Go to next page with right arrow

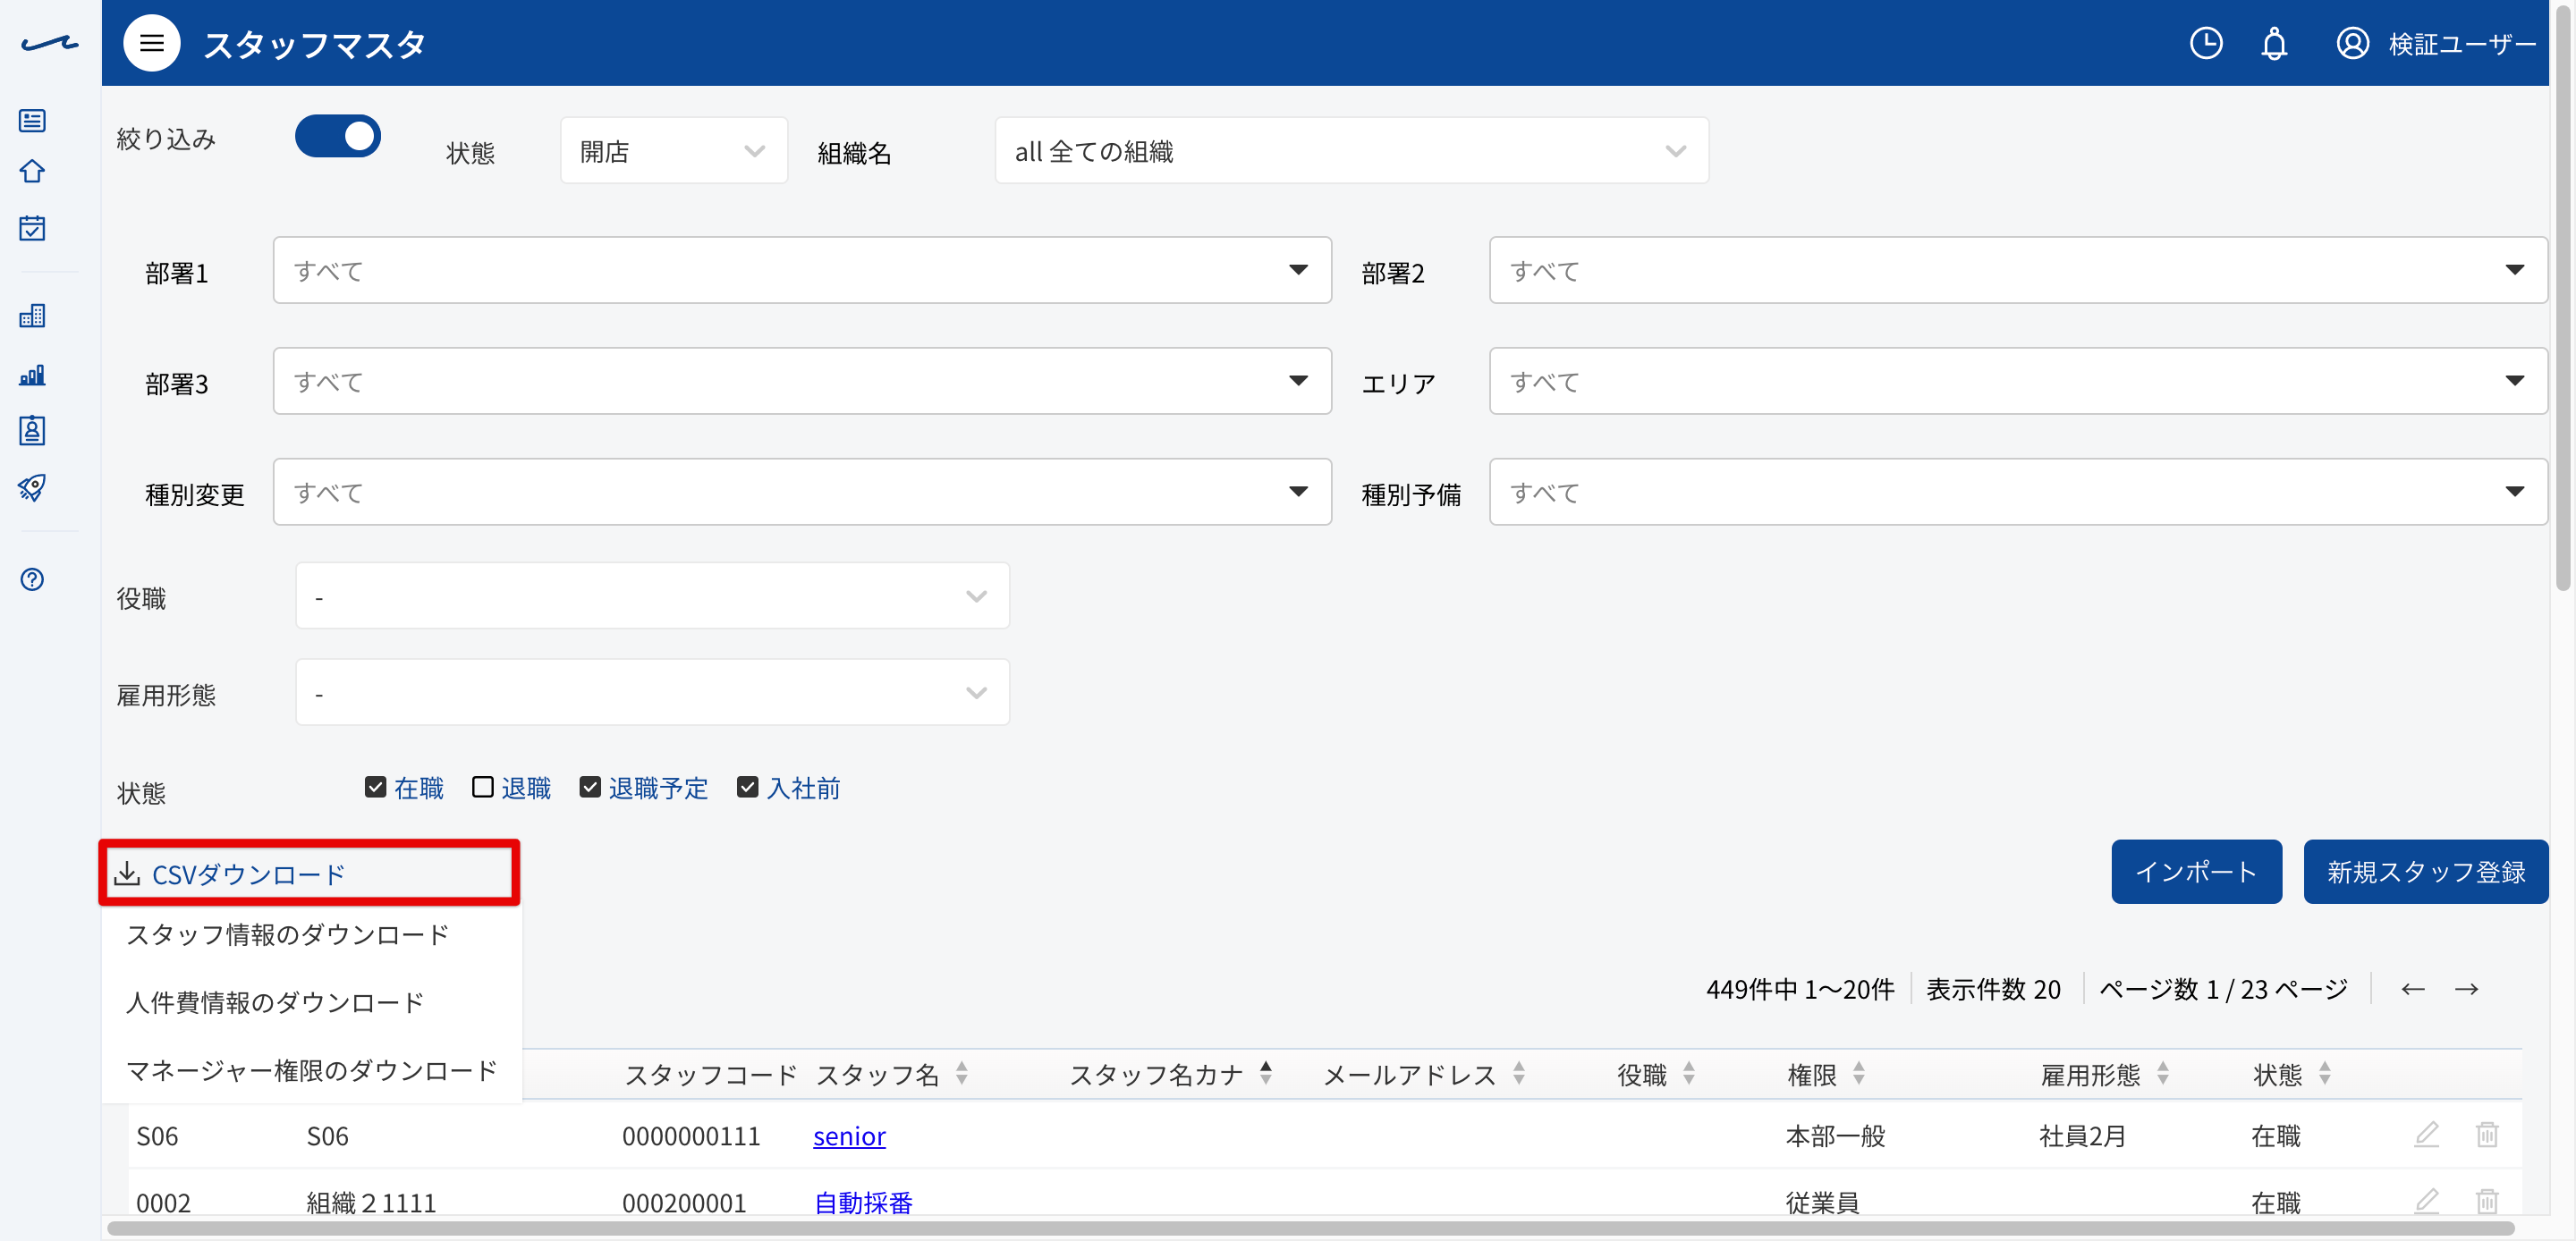pyautogui.click(x=2466, y=988)
